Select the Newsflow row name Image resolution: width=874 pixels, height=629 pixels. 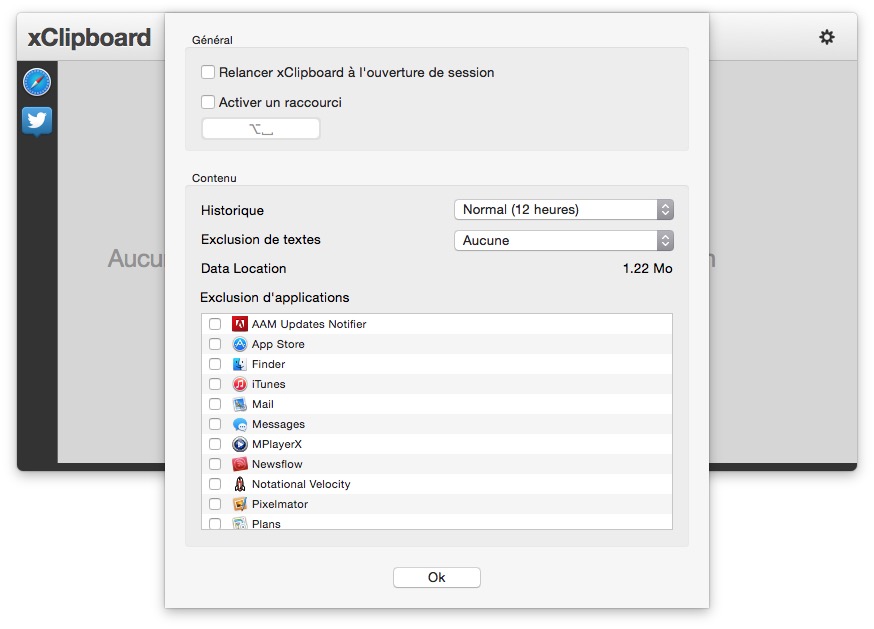pos(277,464)
